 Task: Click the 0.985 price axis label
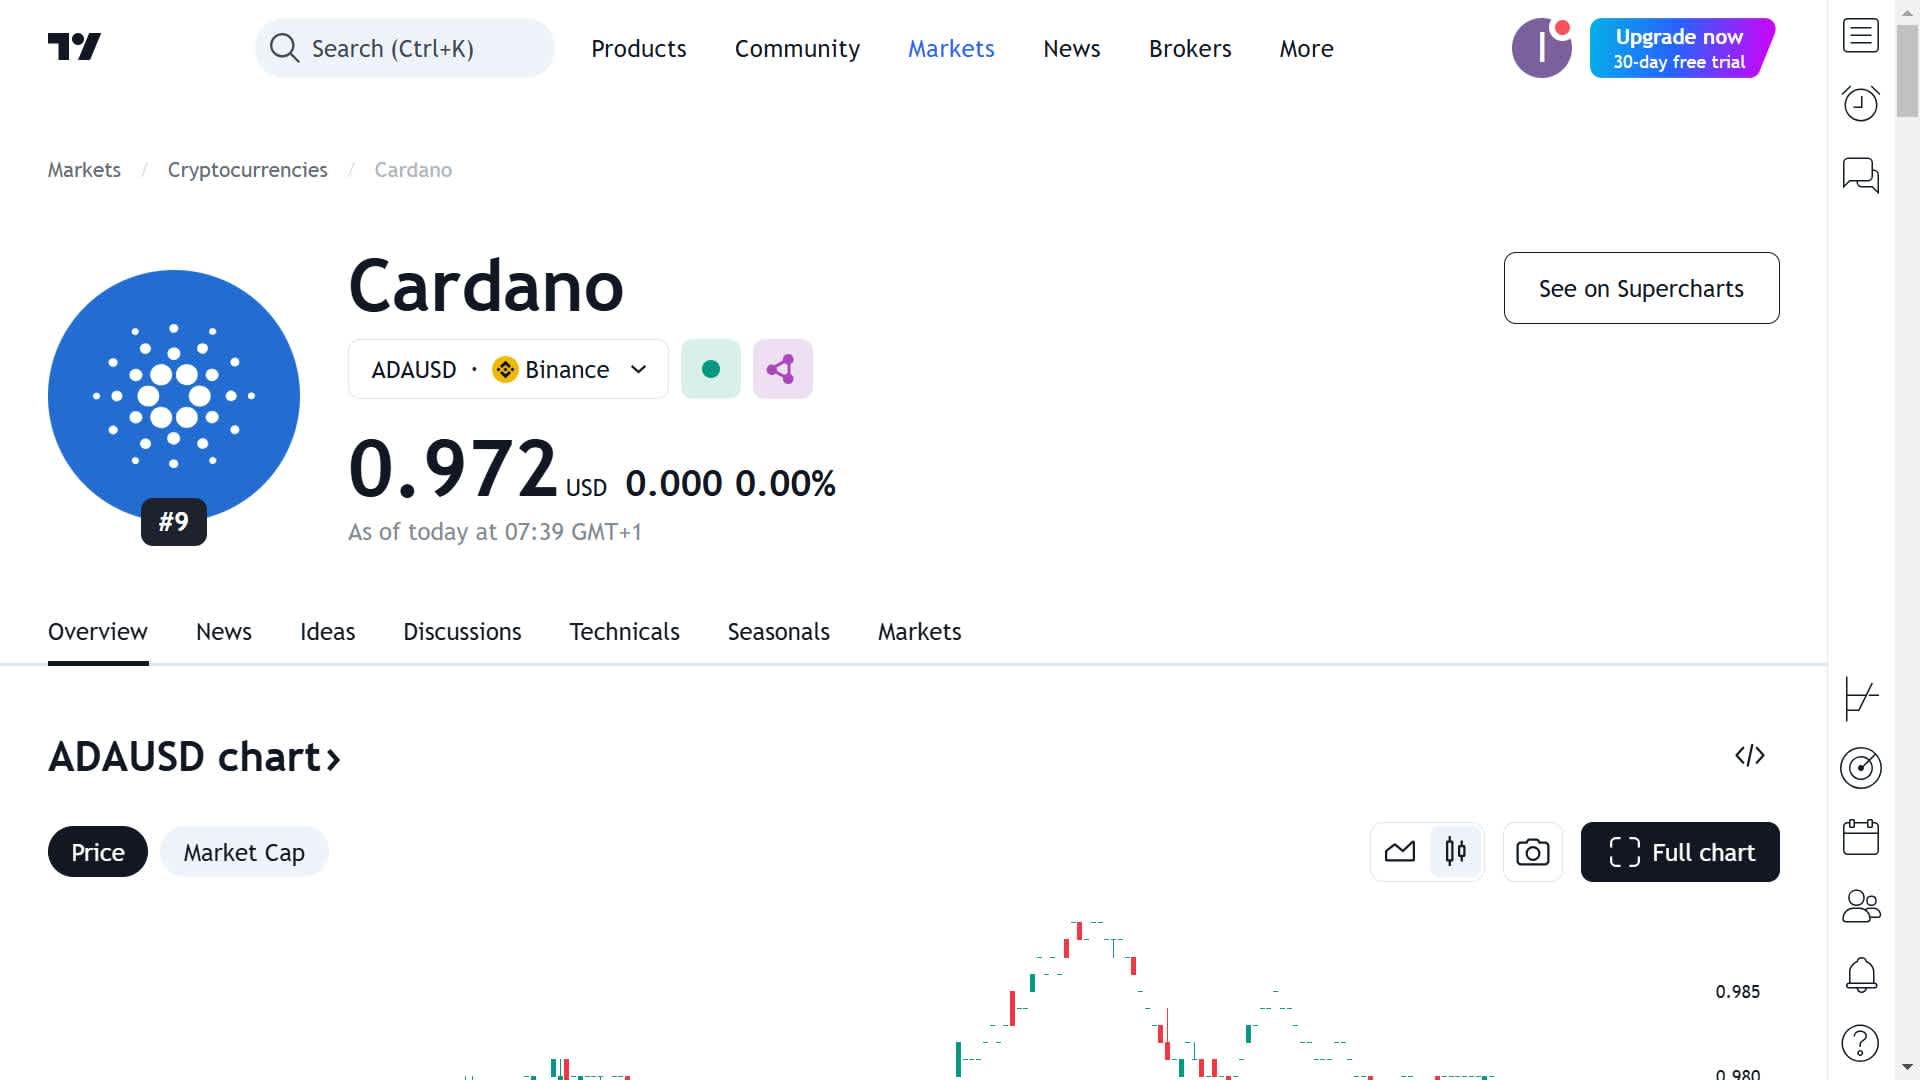coord(1737,992)
